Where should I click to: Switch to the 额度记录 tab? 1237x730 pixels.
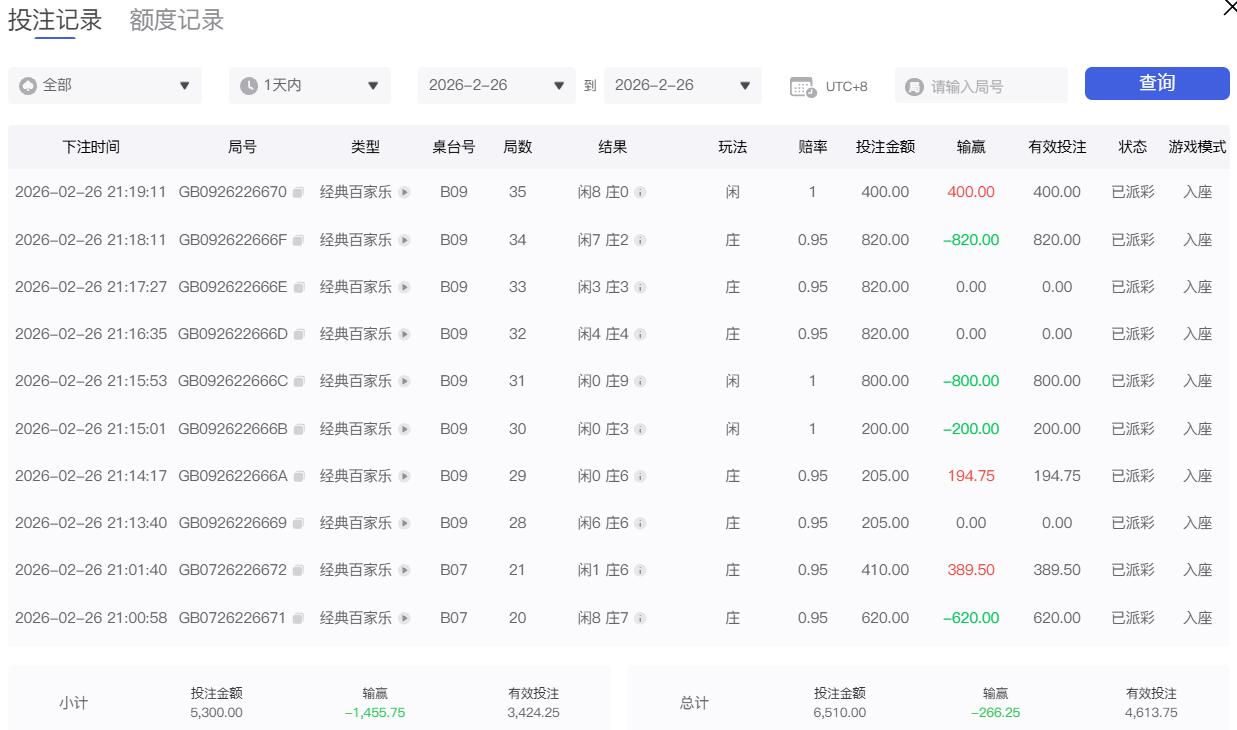(x=176, y=20)
